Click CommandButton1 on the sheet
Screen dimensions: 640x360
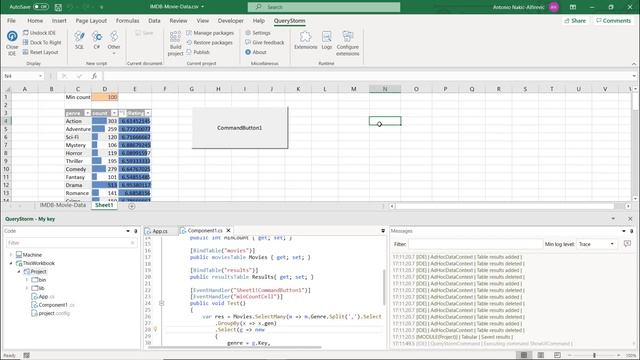(240, 128)
